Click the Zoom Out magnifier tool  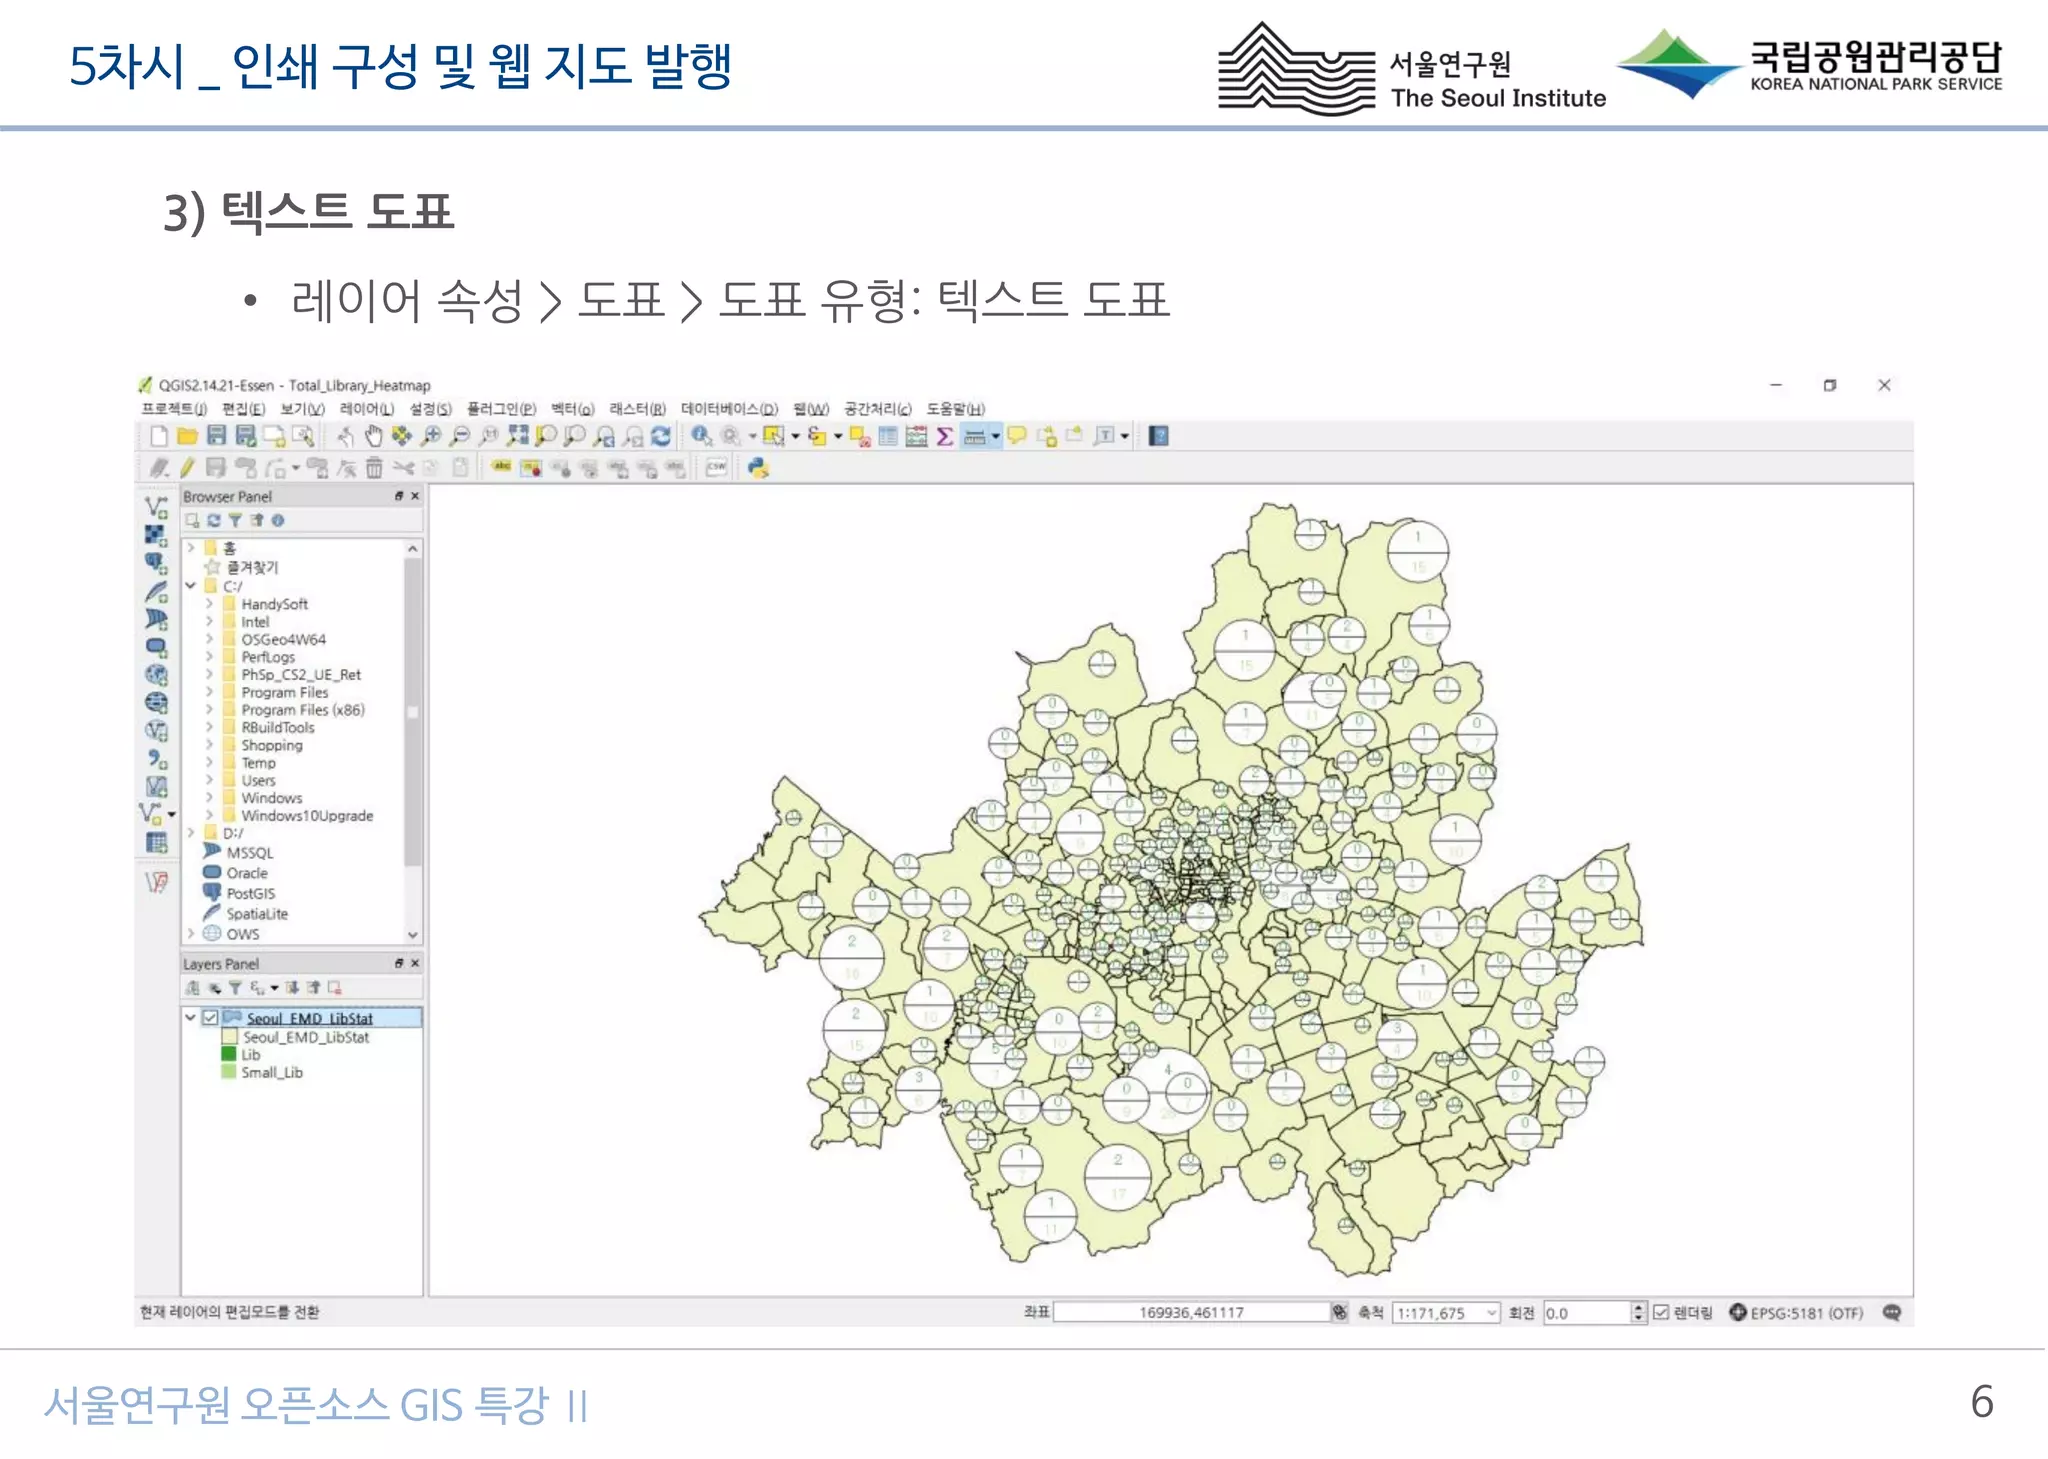460,436
